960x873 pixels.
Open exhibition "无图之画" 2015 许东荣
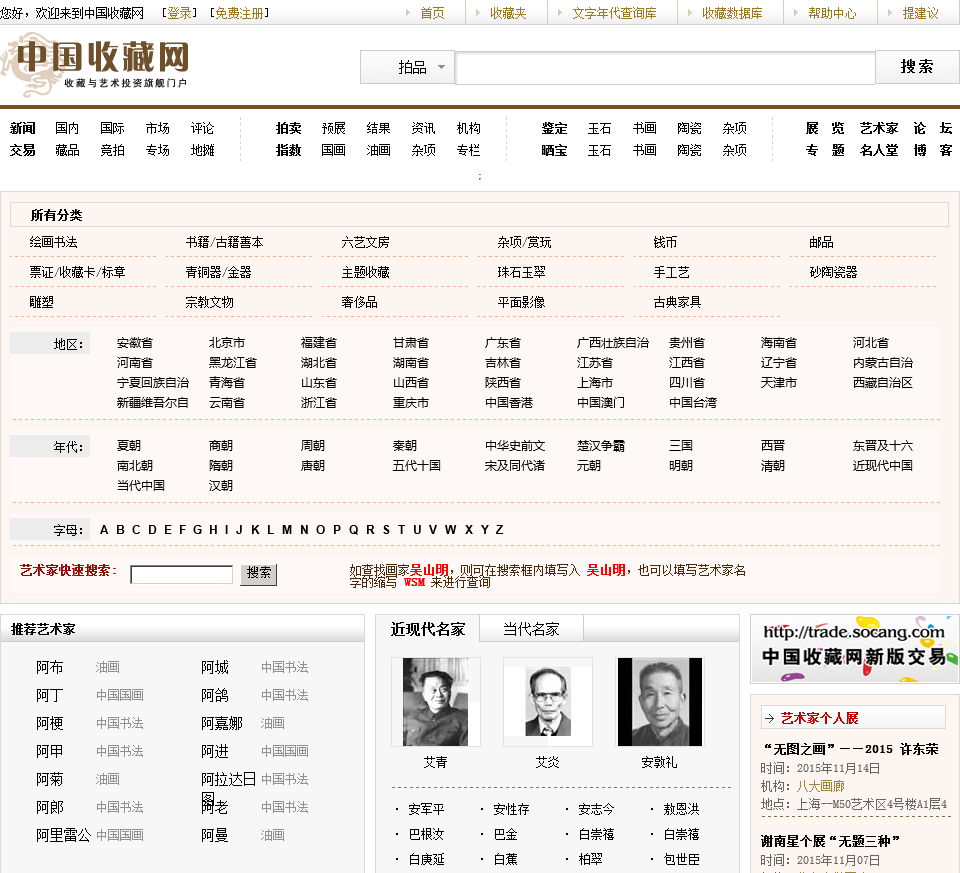pos(850,749)
